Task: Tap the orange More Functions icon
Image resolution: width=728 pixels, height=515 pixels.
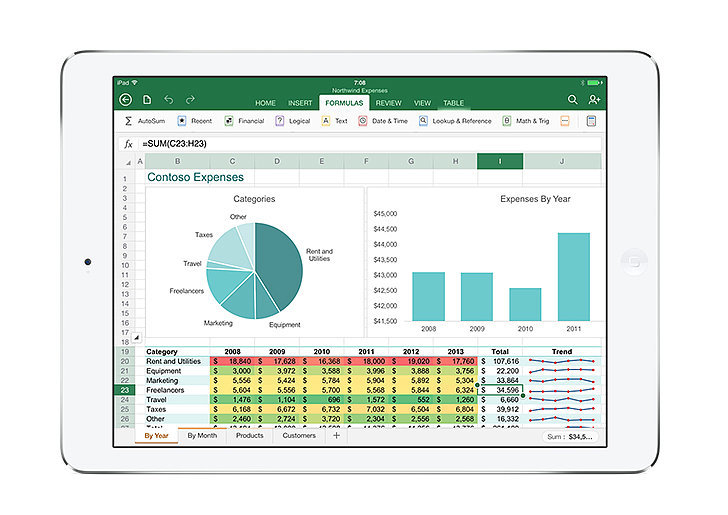Action: [x=565, y=121]
